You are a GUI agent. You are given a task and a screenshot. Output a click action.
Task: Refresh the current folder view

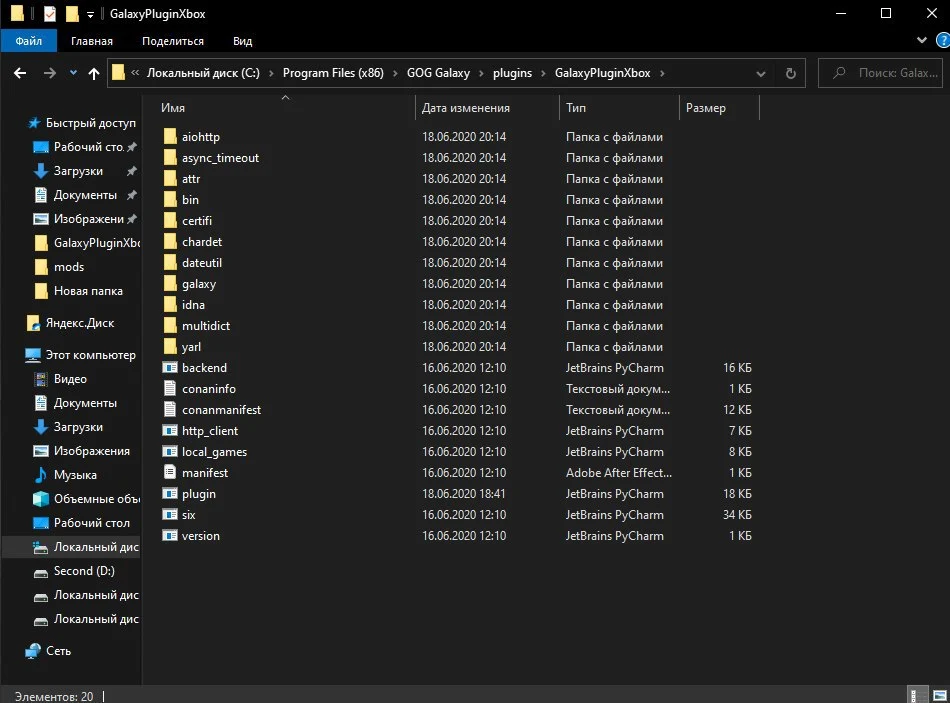[x=791, y=73]
